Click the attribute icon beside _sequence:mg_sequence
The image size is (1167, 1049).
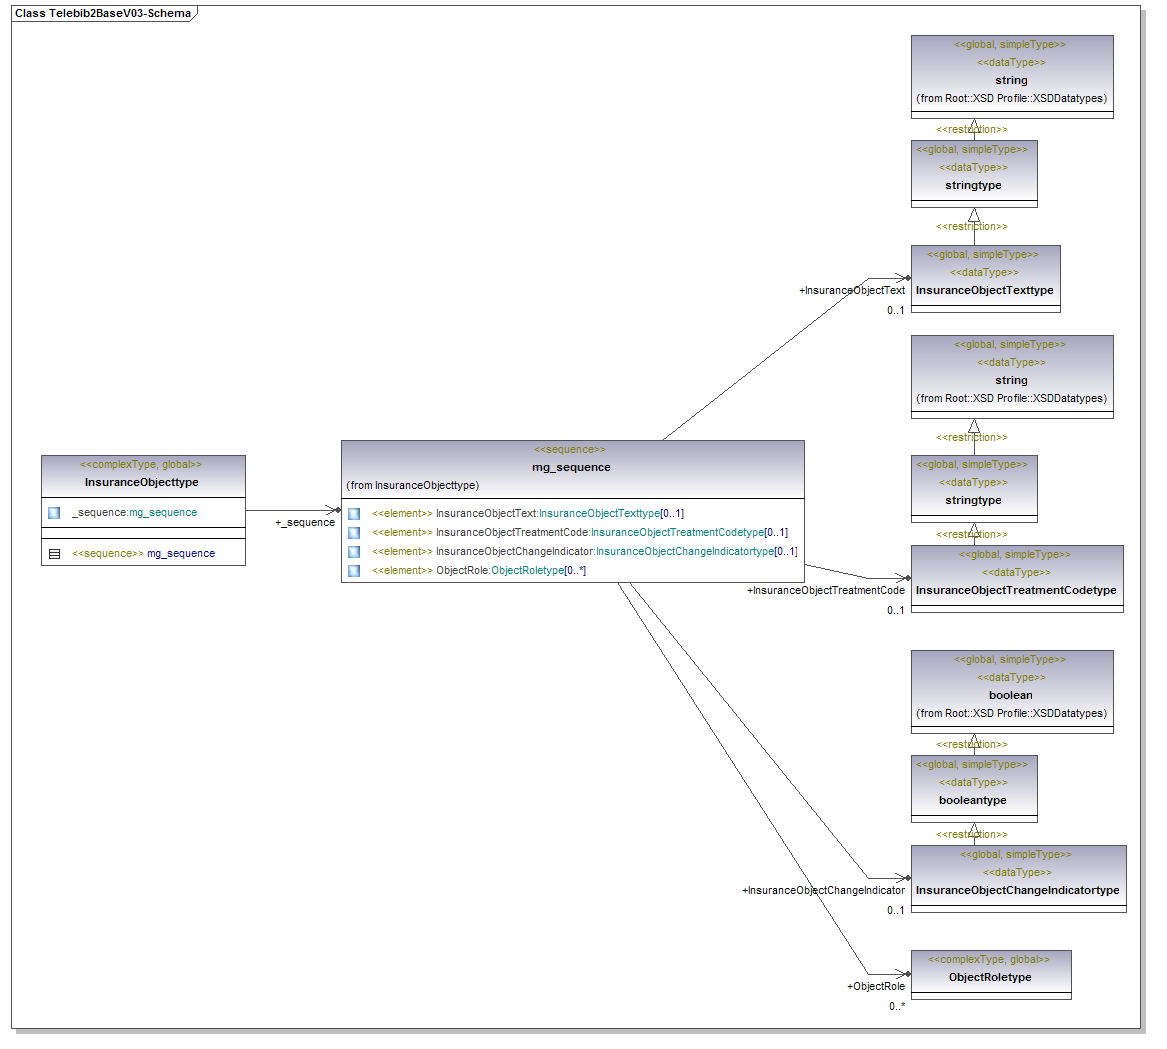pyautogui.click(x=54, y=513)
